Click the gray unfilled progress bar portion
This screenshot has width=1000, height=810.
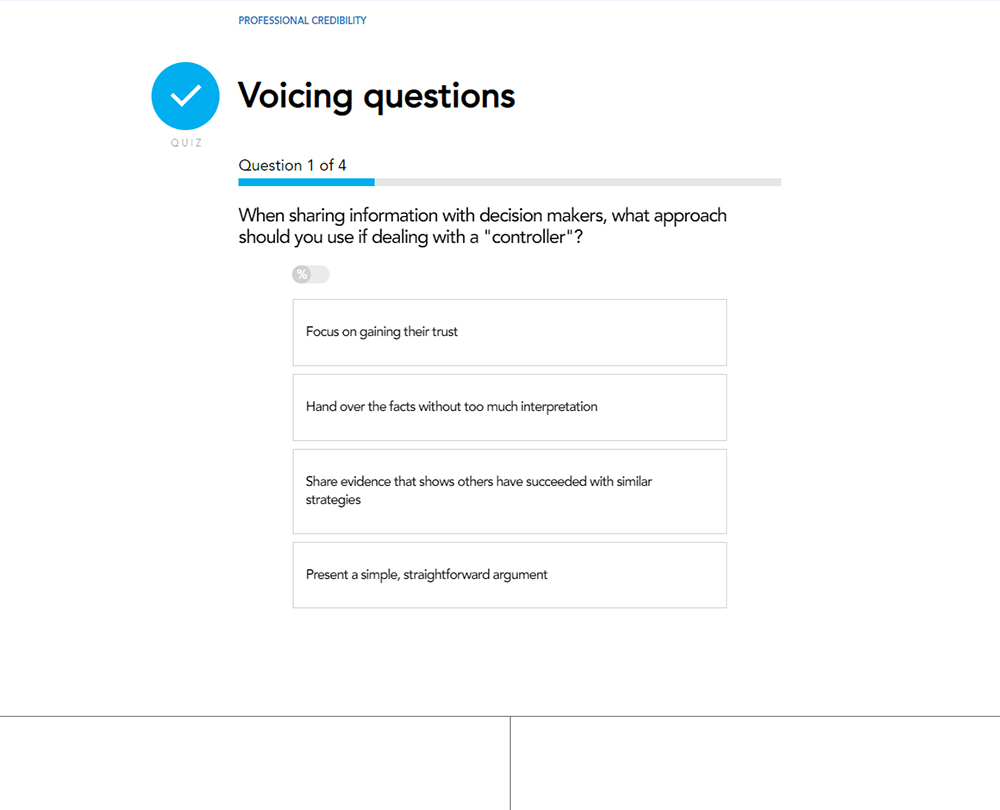click(577, 182)
